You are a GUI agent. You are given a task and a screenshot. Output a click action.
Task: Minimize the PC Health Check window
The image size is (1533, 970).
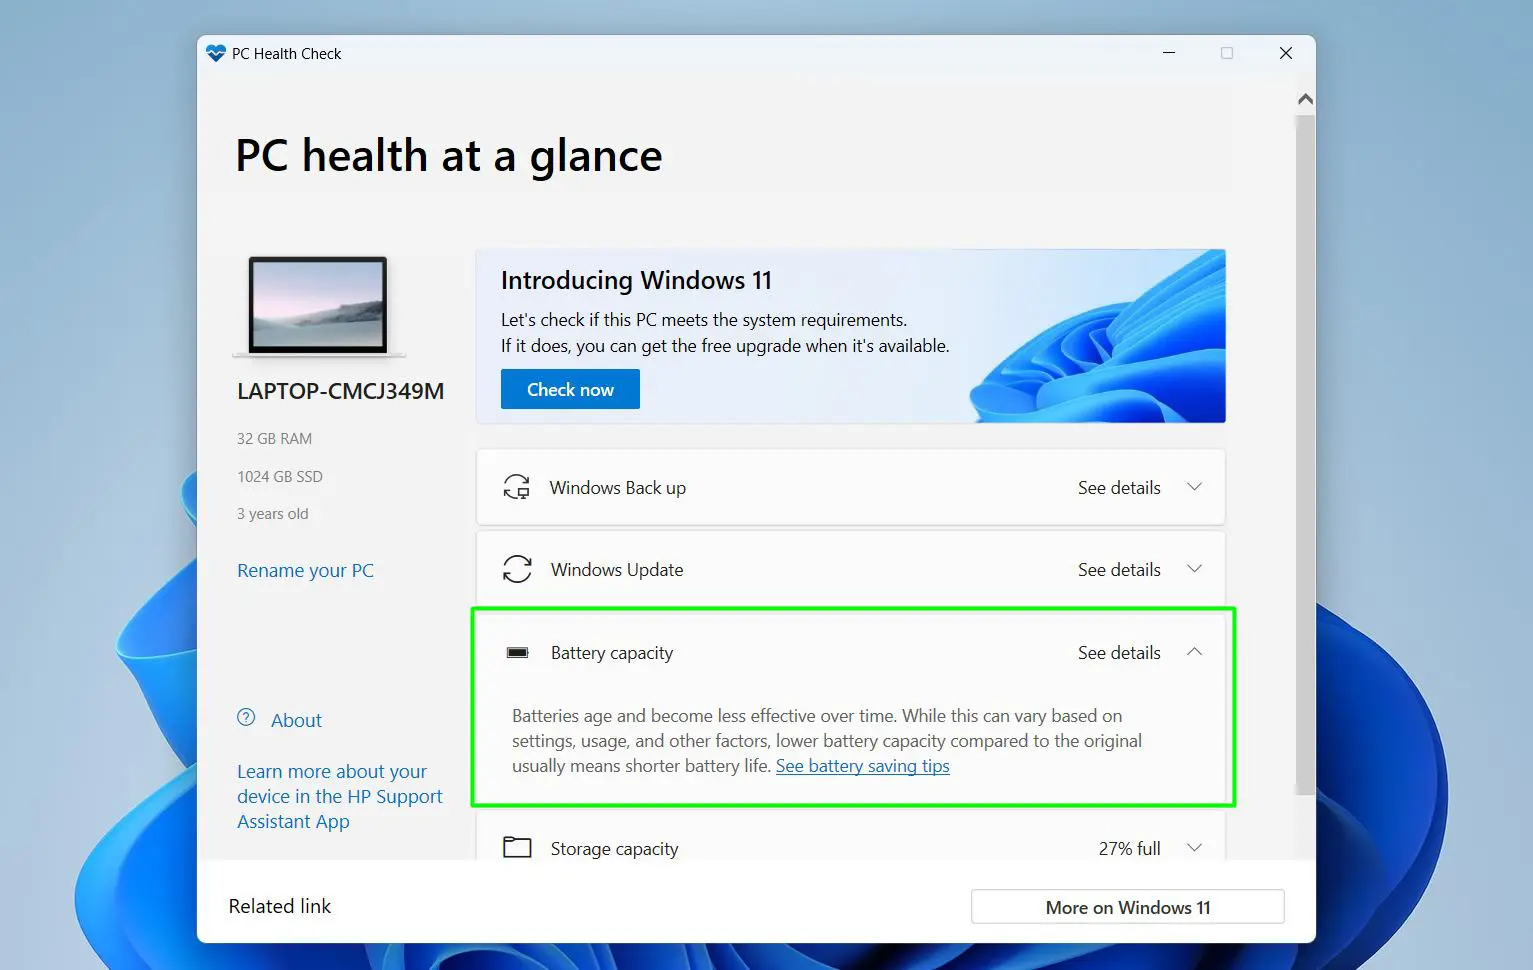coord(1168,53)
